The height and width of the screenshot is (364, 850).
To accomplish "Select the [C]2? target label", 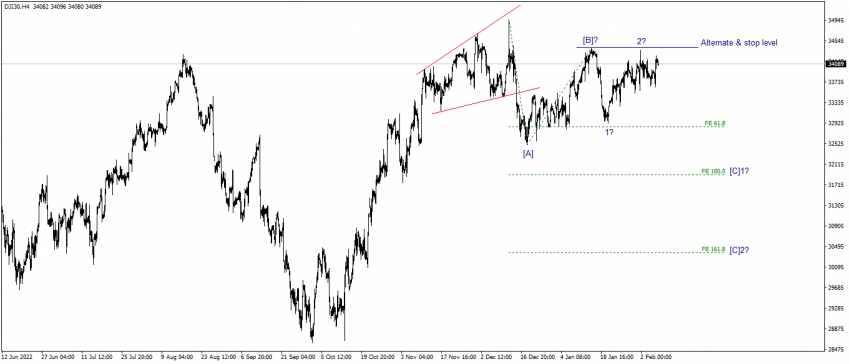I will pyautogui.click(x=739, y=250).
